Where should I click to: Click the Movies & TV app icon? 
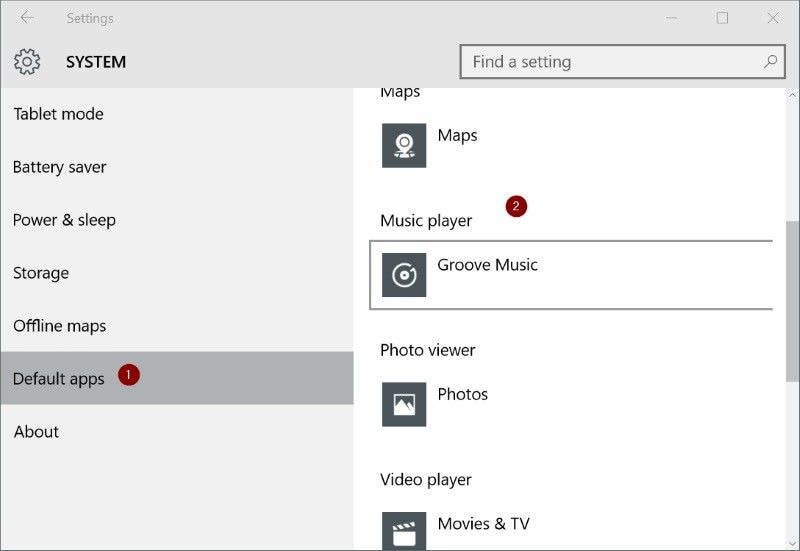[404, 531]
